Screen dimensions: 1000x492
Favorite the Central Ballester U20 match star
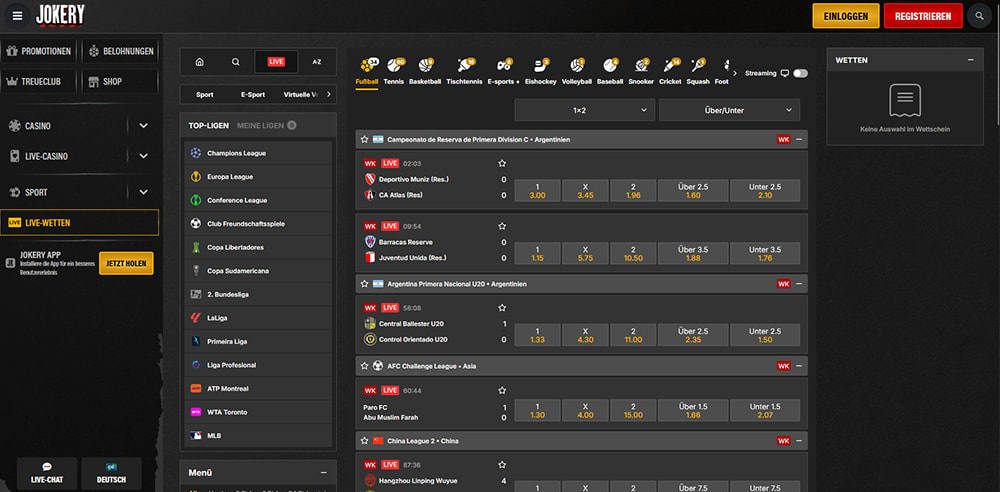tap(502, 308)
